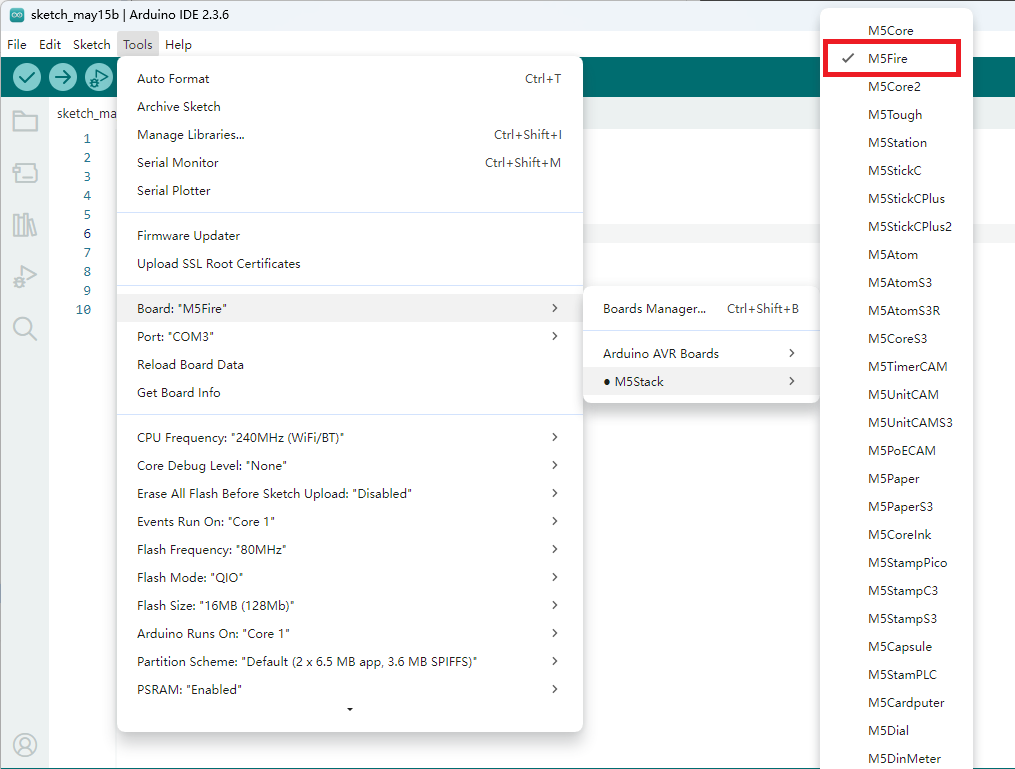Expand the Events Run On submenu
This screenshot has width=1015, height=769.
click(x=350, y=522)
